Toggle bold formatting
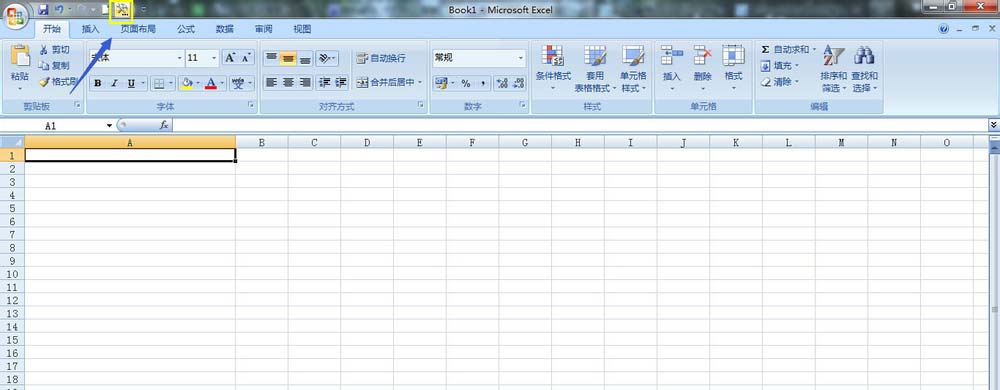Image resolution: width=1000 pixels, height=390 pixels. pos(98,83)
